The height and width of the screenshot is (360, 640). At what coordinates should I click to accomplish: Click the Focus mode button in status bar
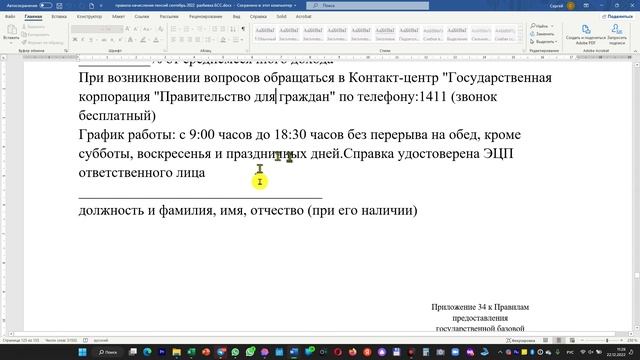(521, 340)
